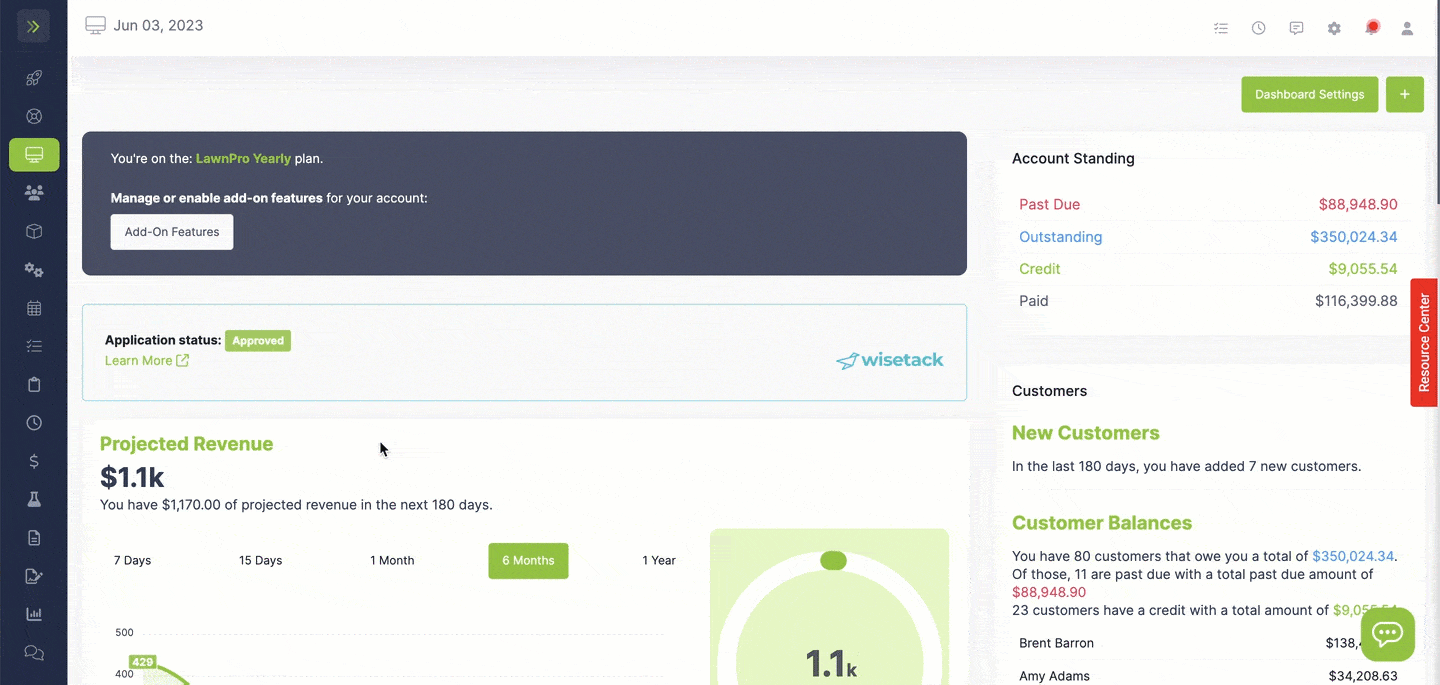Click the Projected Revenue heading
Screen dimensions: 1440x685
(186, 444)
